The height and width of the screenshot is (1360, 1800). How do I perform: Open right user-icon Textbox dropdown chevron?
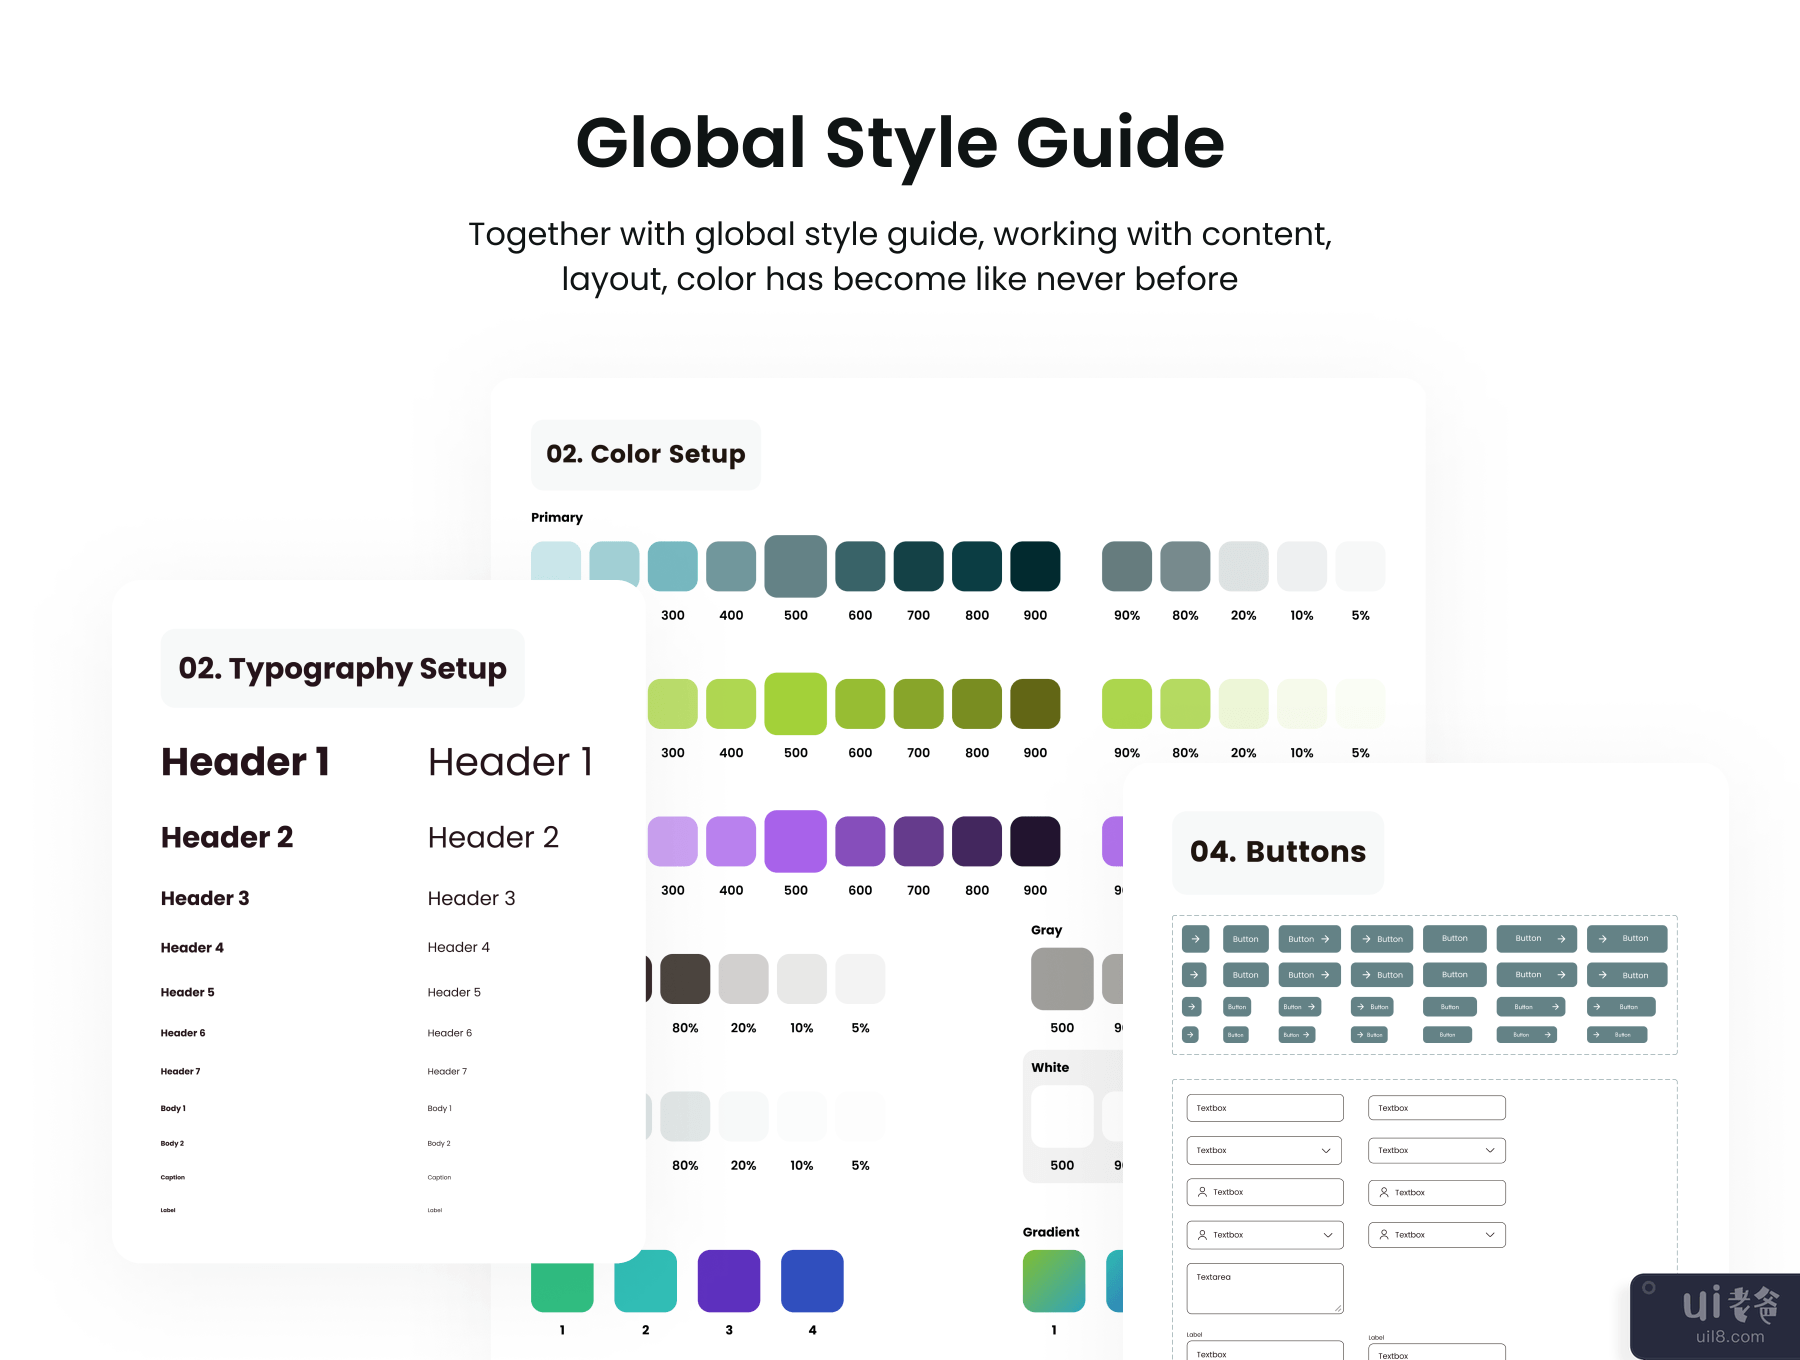(1489, 1235)
